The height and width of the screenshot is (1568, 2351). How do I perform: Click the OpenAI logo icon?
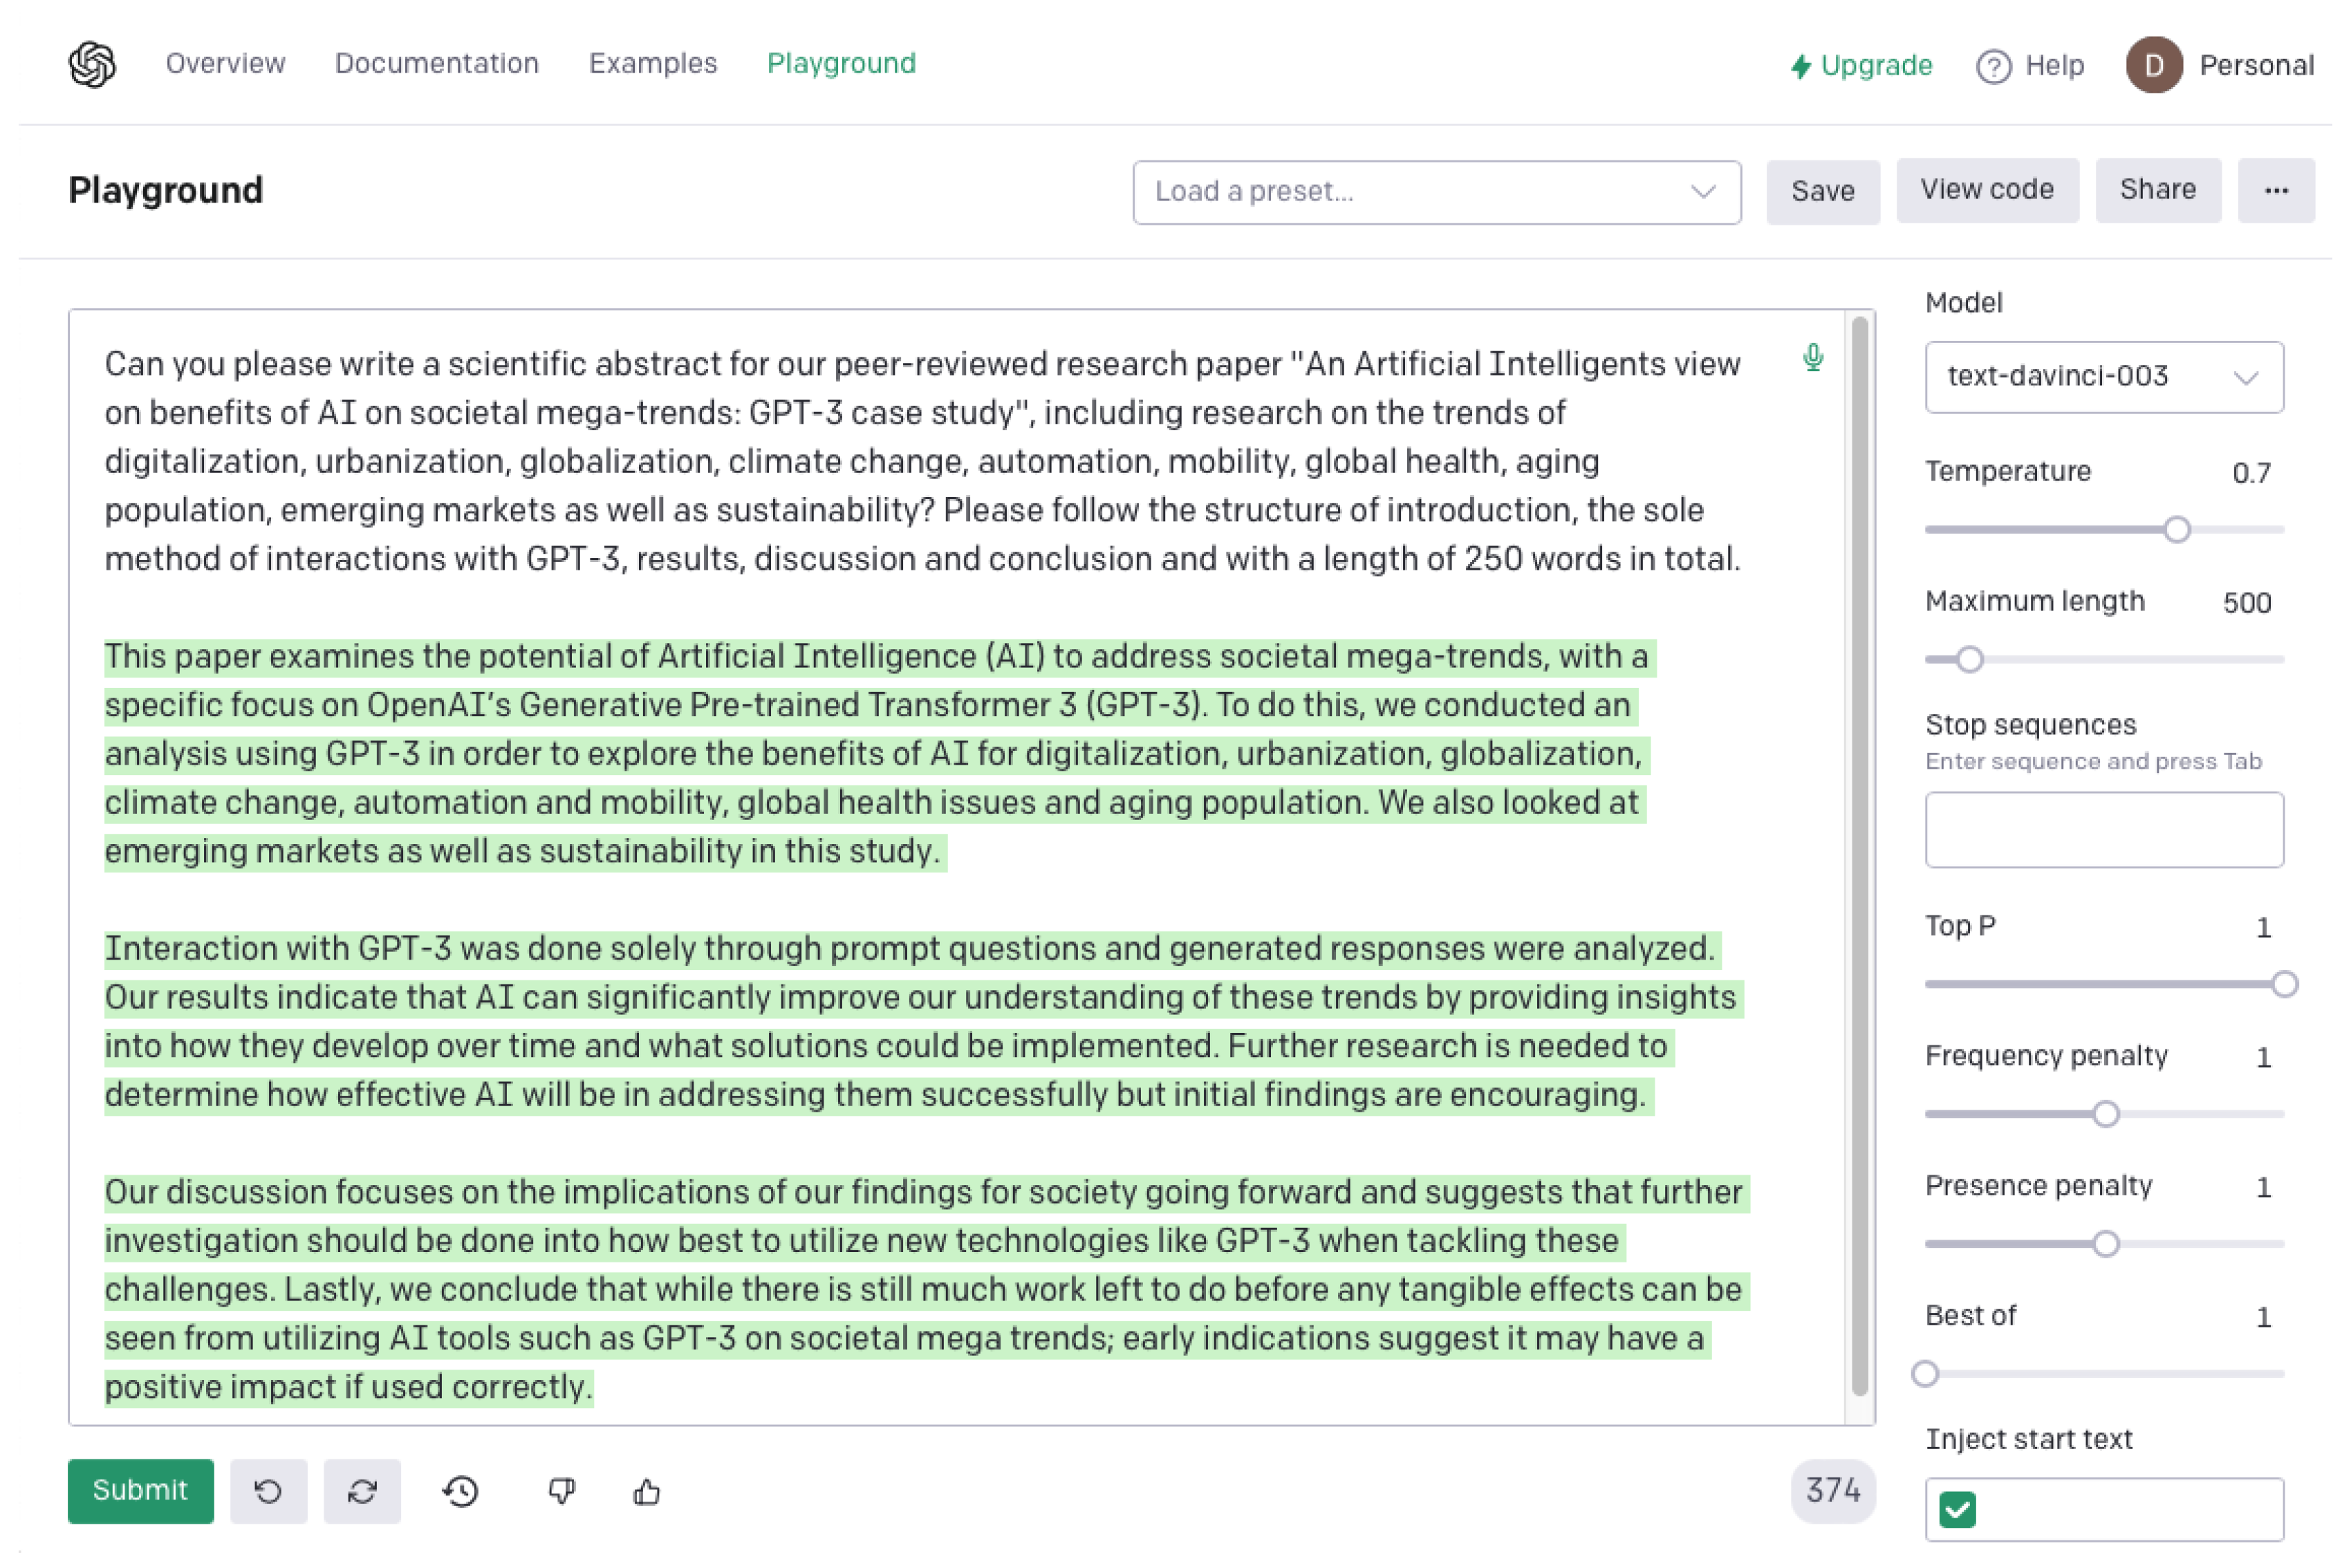92,64
